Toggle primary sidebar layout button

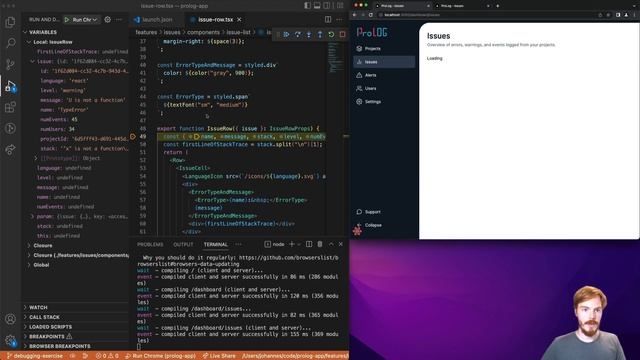pyautogui.click(x=307, y=6)
